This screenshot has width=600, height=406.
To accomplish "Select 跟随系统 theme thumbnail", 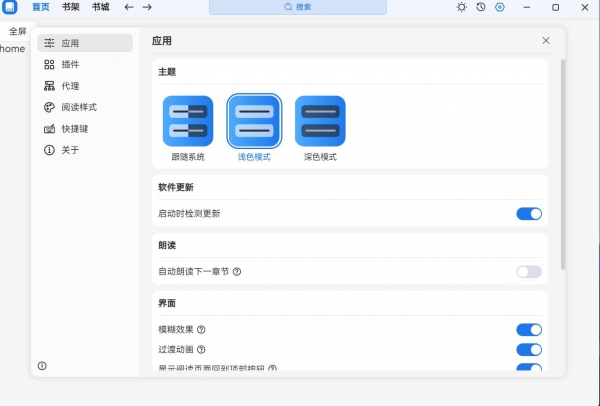I will click(x=188, y=121).
